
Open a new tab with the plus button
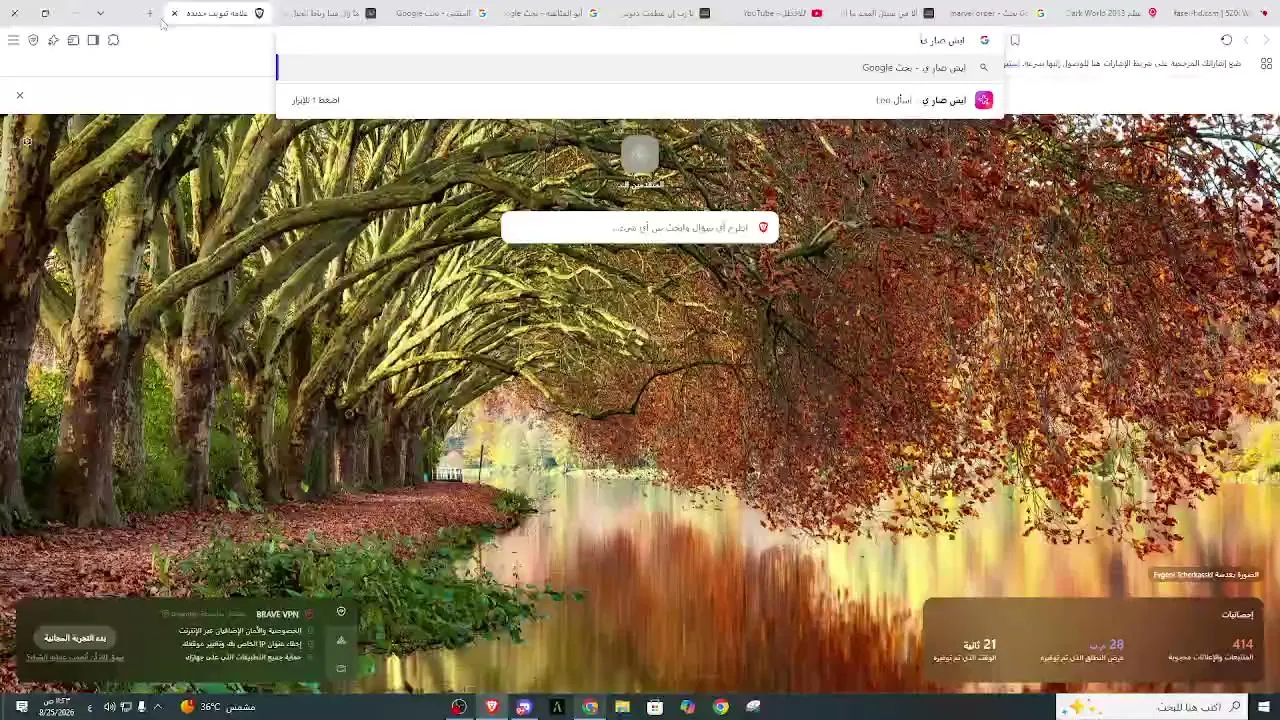(149, 13)
